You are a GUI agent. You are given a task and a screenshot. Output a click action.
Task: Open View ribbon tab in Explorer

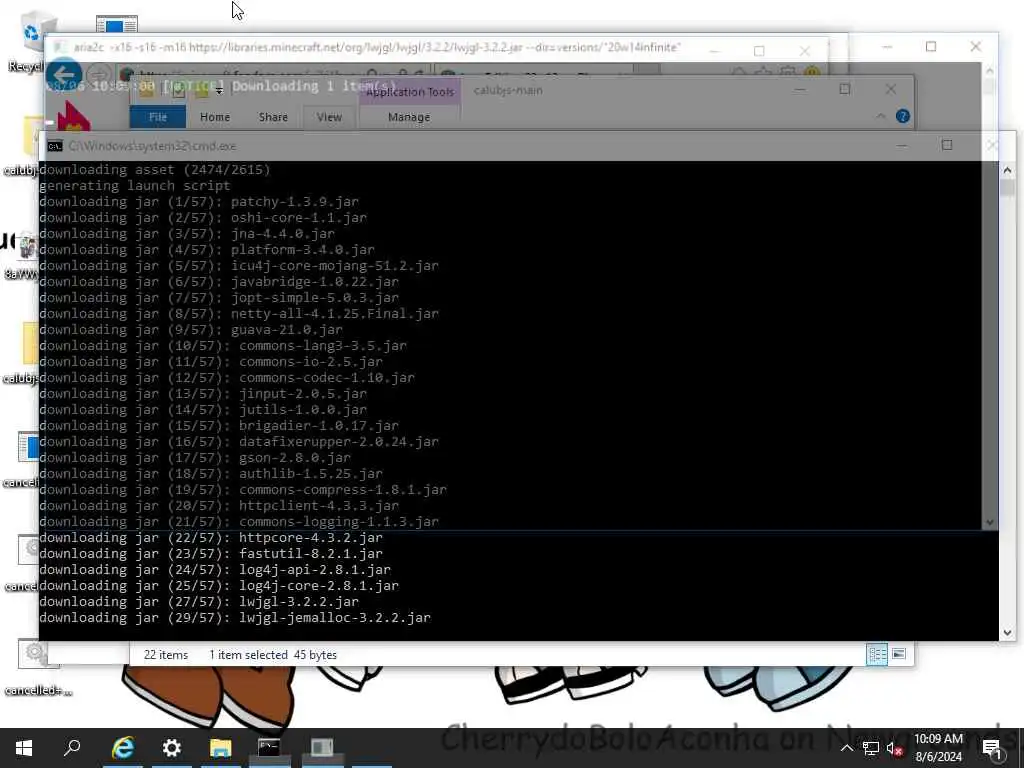pyautogui.click(x=329, y=117)
